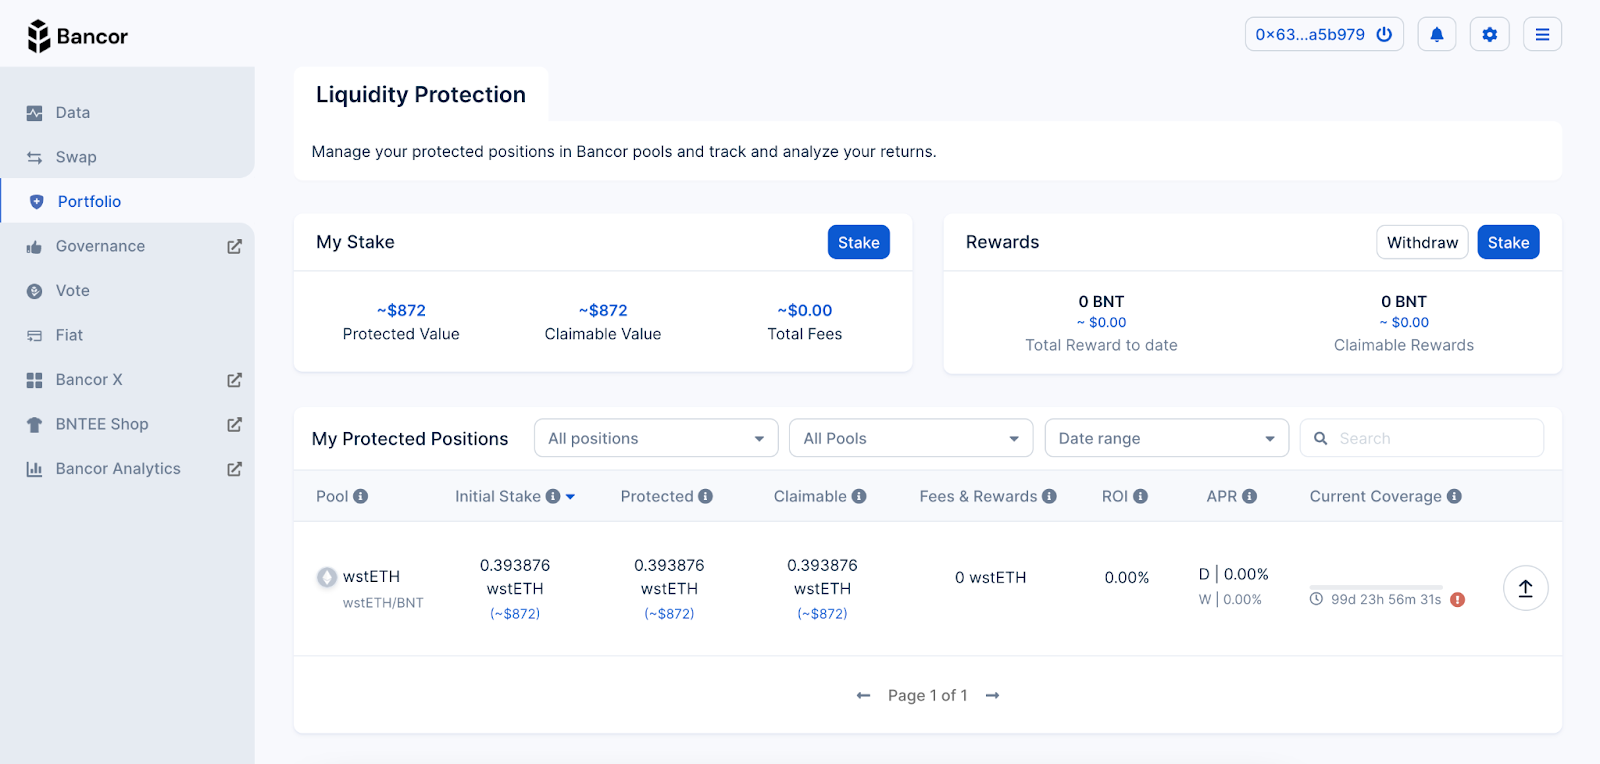This screenshot has width=1600, height=764.
Task: Open Governance external link icon
Action: coord(234,246)
